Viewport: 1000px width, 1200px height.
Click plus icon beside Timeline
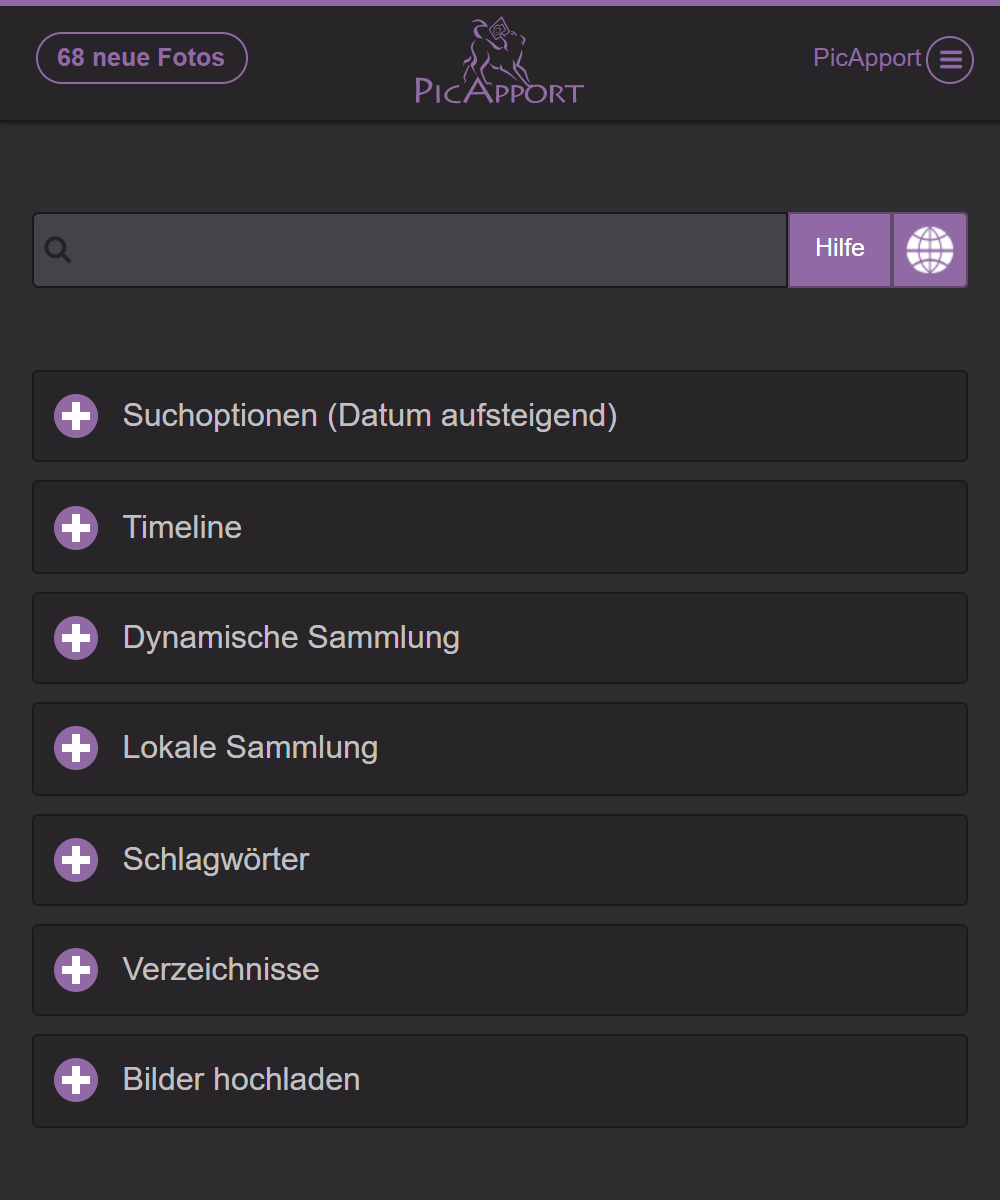click(76, 527)
